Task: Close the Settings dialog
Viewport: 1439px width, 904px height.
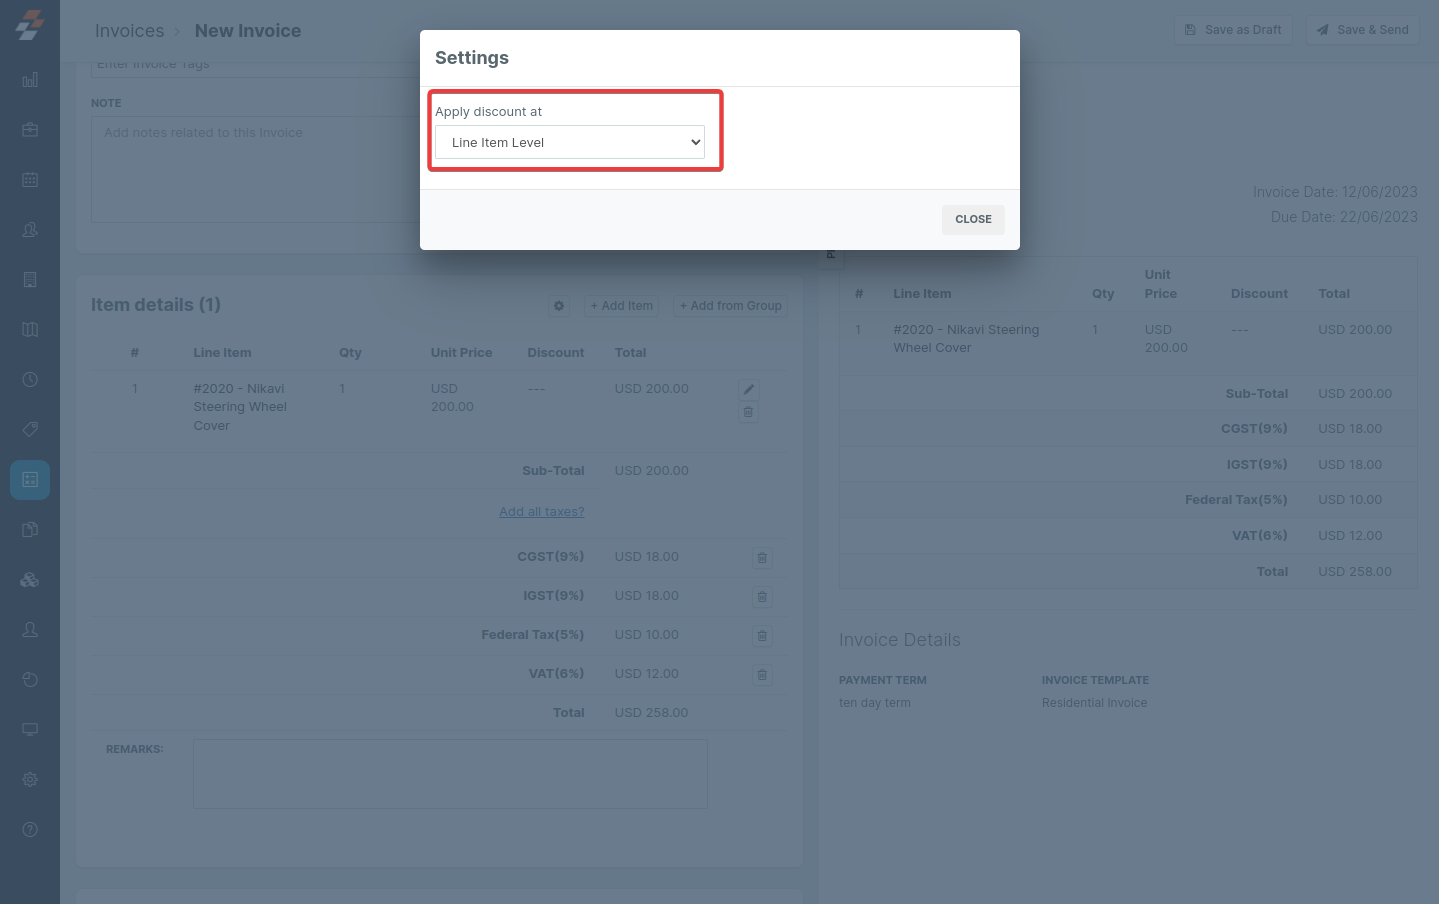Action: pyautogui.click(x=973, y=220)
